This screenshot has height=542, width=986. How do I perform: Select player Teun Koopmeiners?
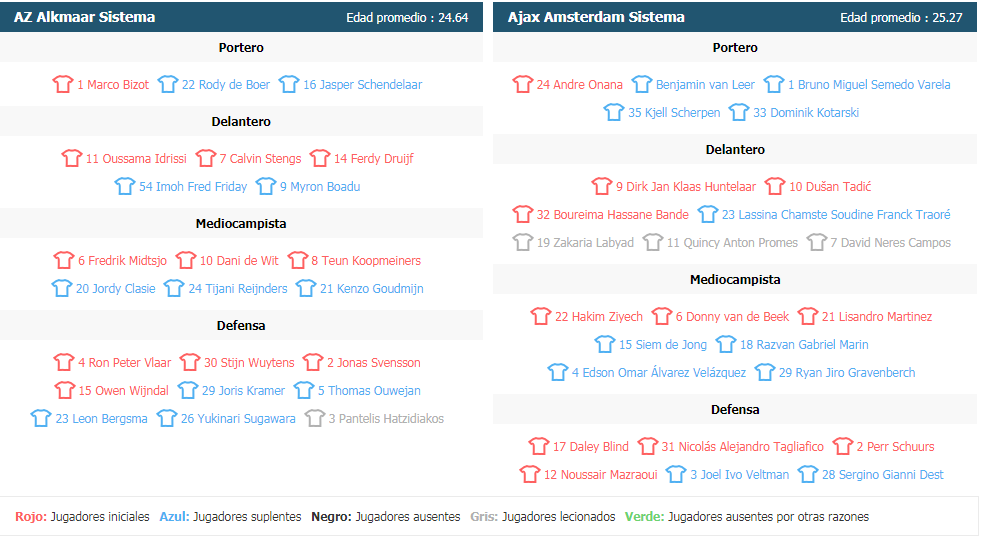click(366, 260)
